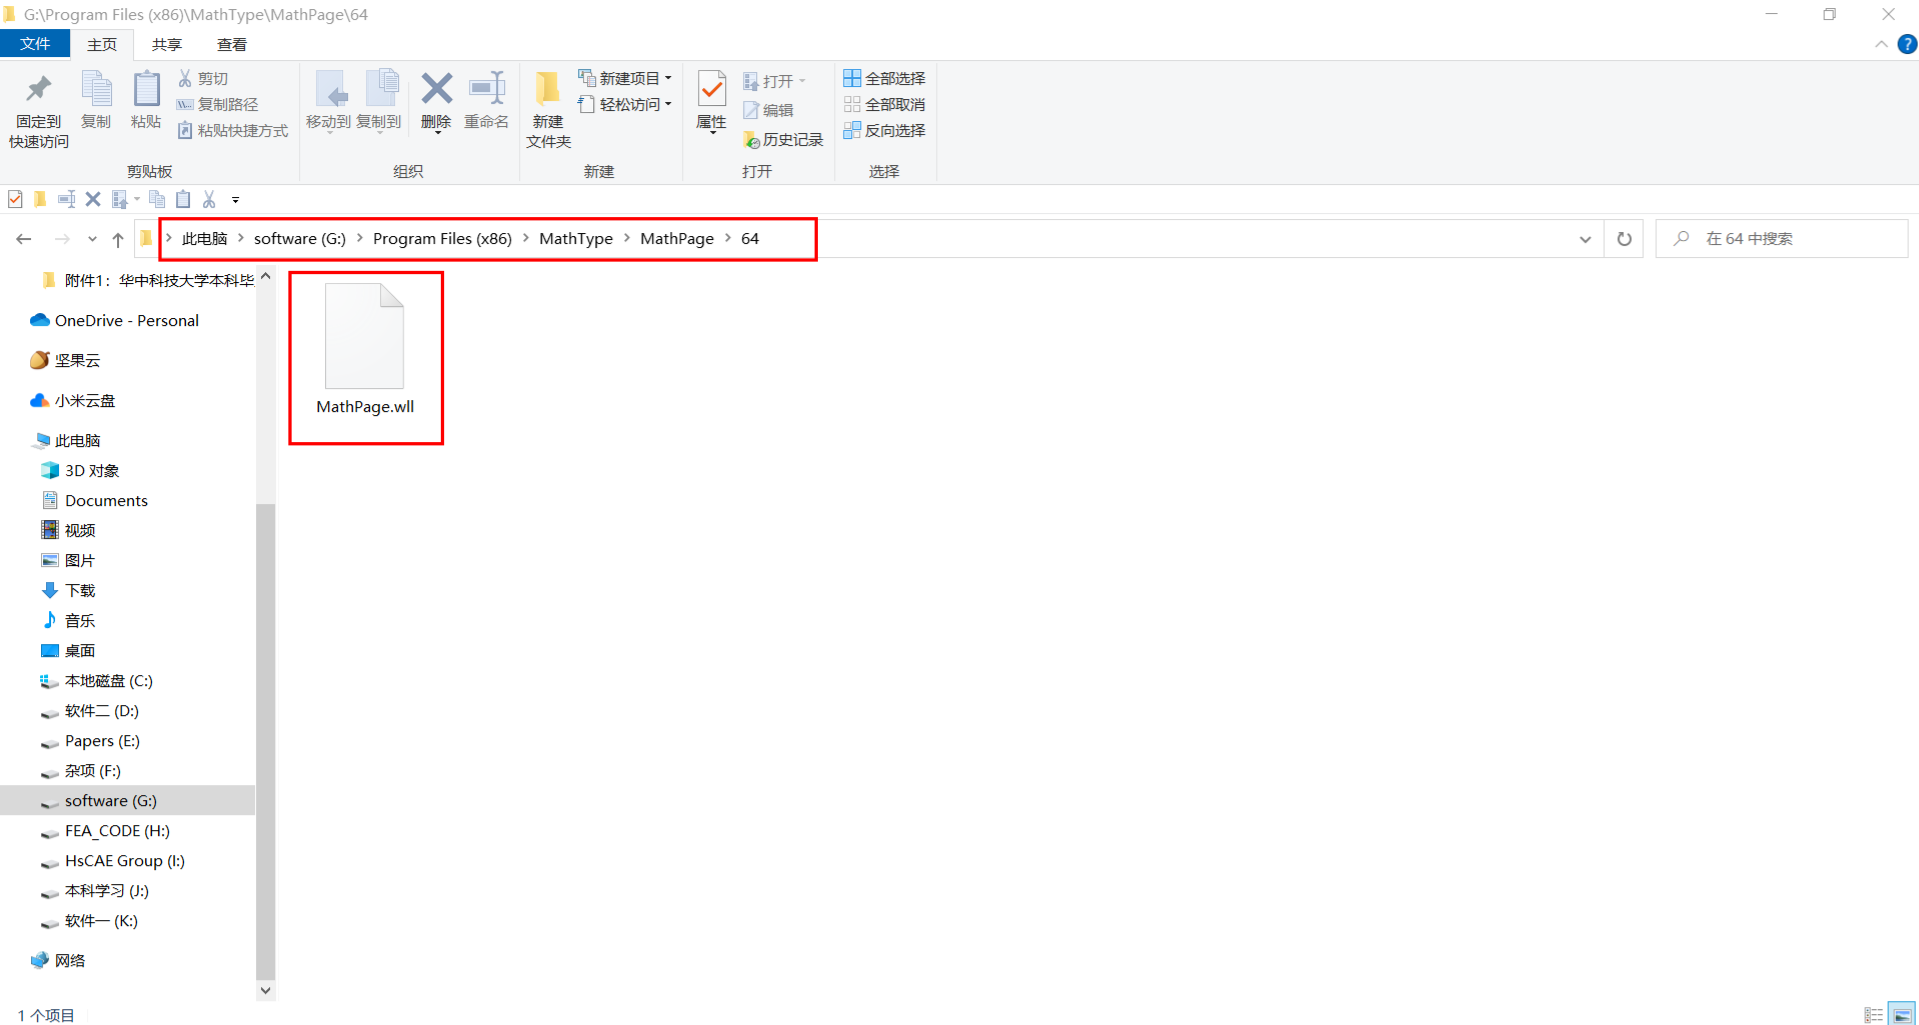Switch to the Share (共享) ribbon tab
The image size is (1919, 1025).
(x=167, y=44)
